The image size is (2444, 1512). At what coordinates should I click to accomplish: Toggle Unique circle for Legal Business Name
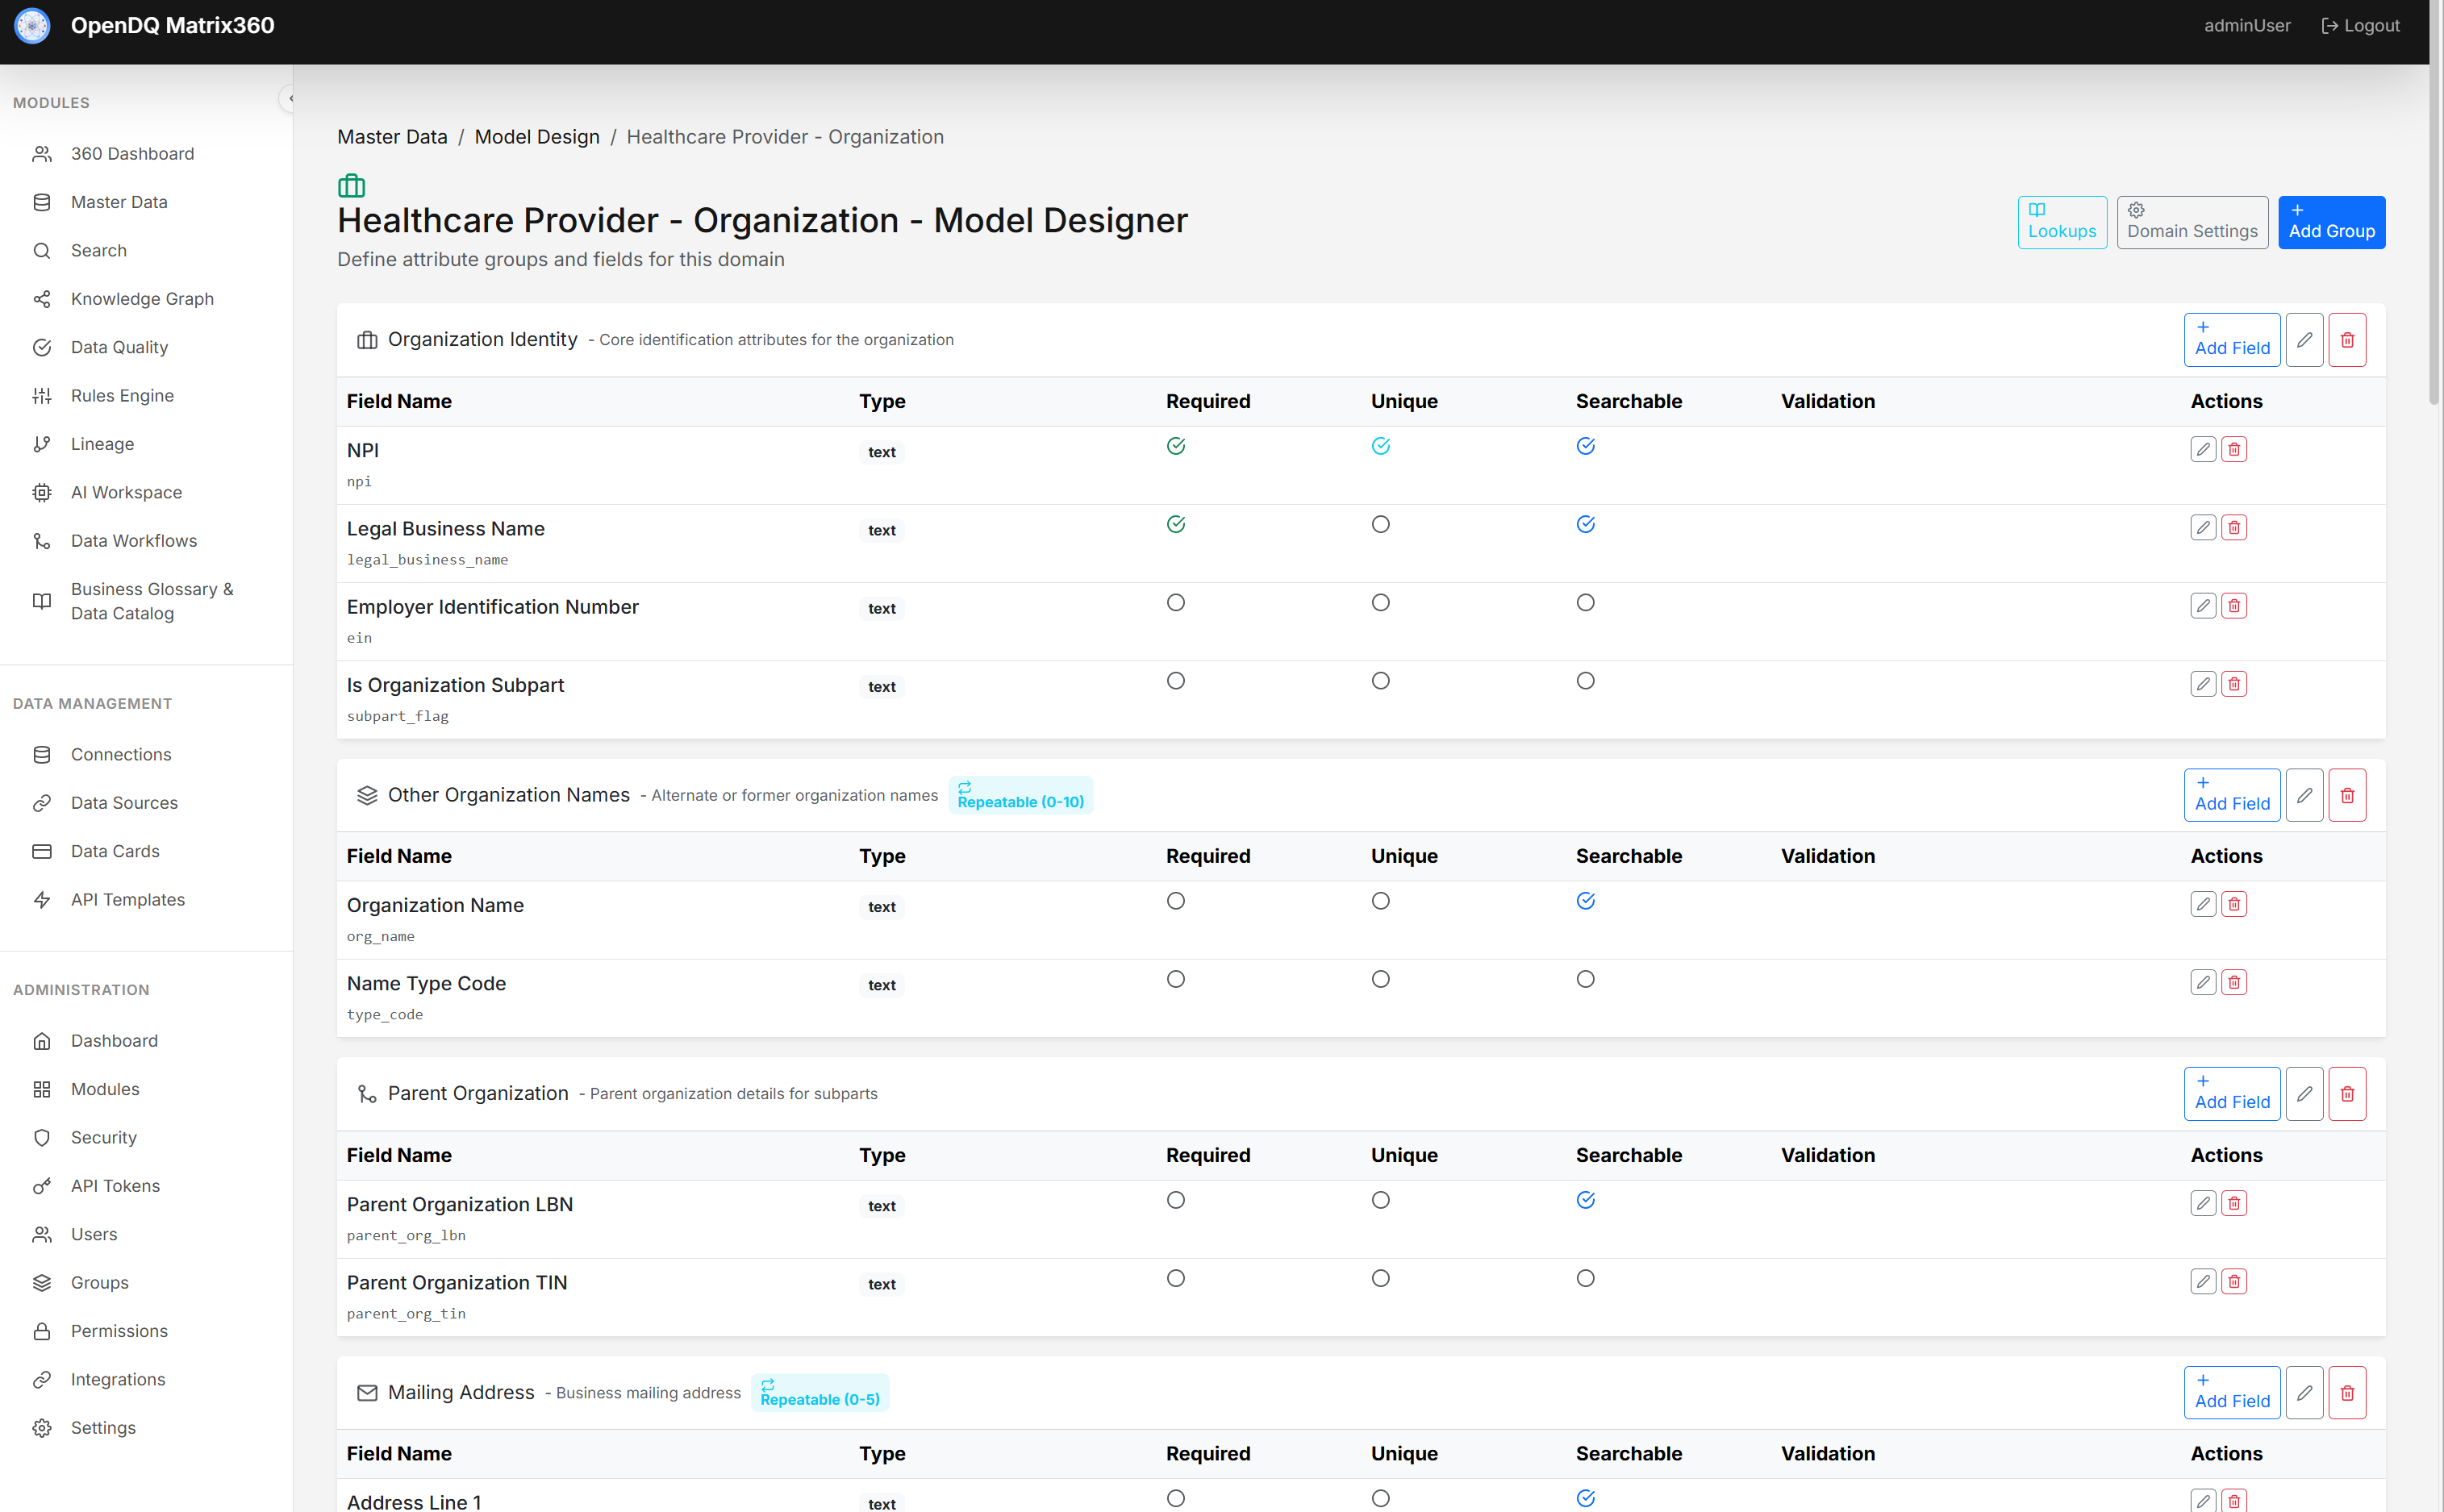tap(1380, 524)
